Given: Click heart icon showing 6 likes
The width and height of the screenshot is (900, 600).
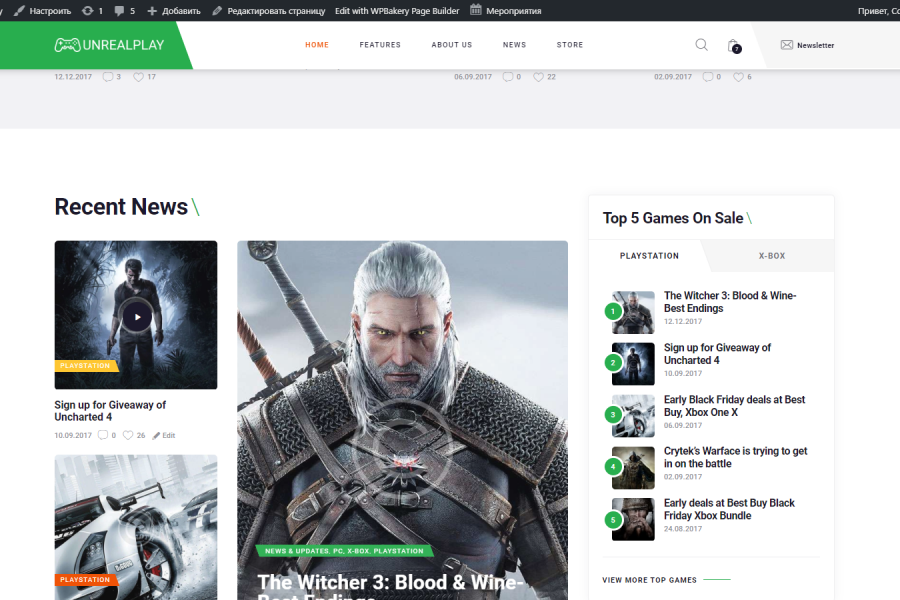Looking at the screenshot, I should (739, 77).
